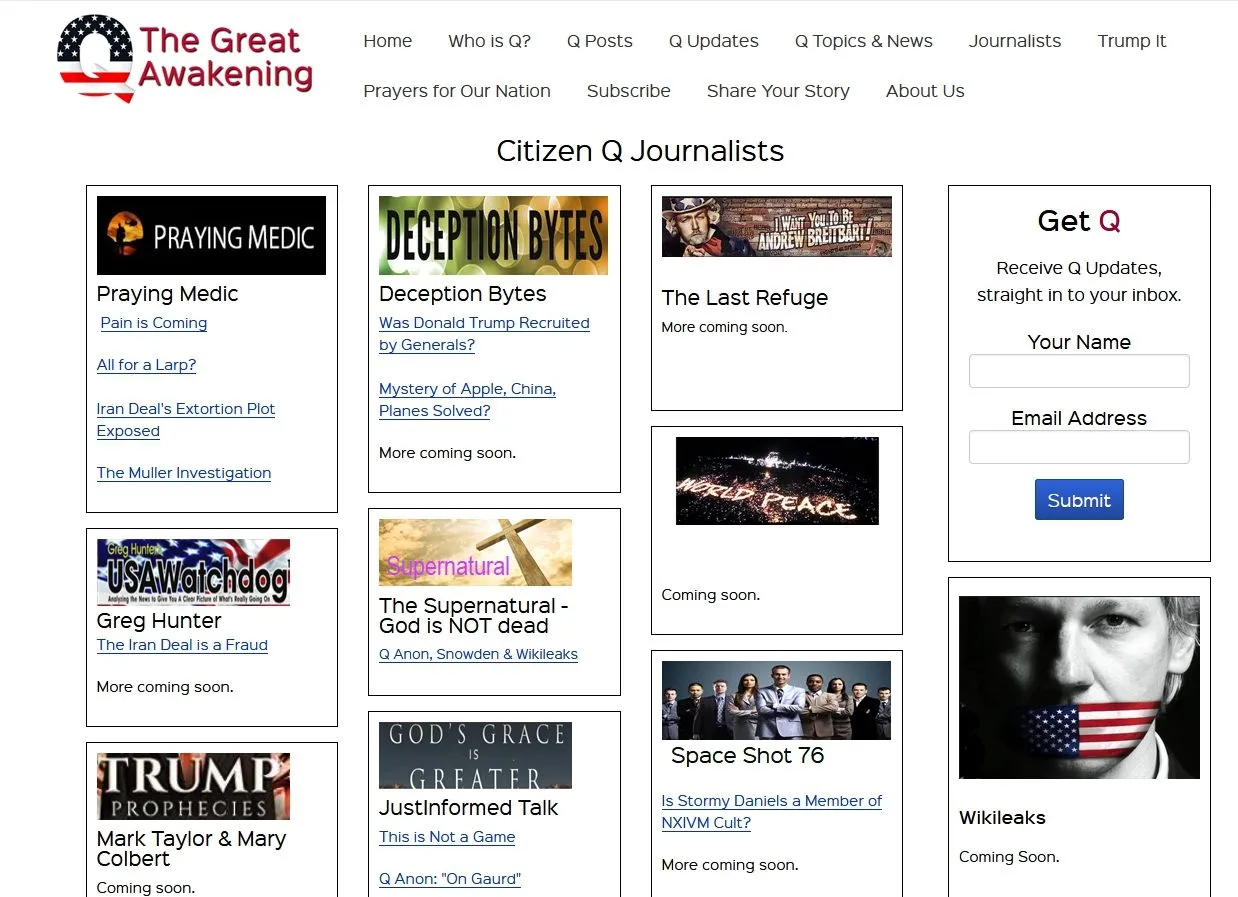Click the Email Address input field

point(1079,447)
